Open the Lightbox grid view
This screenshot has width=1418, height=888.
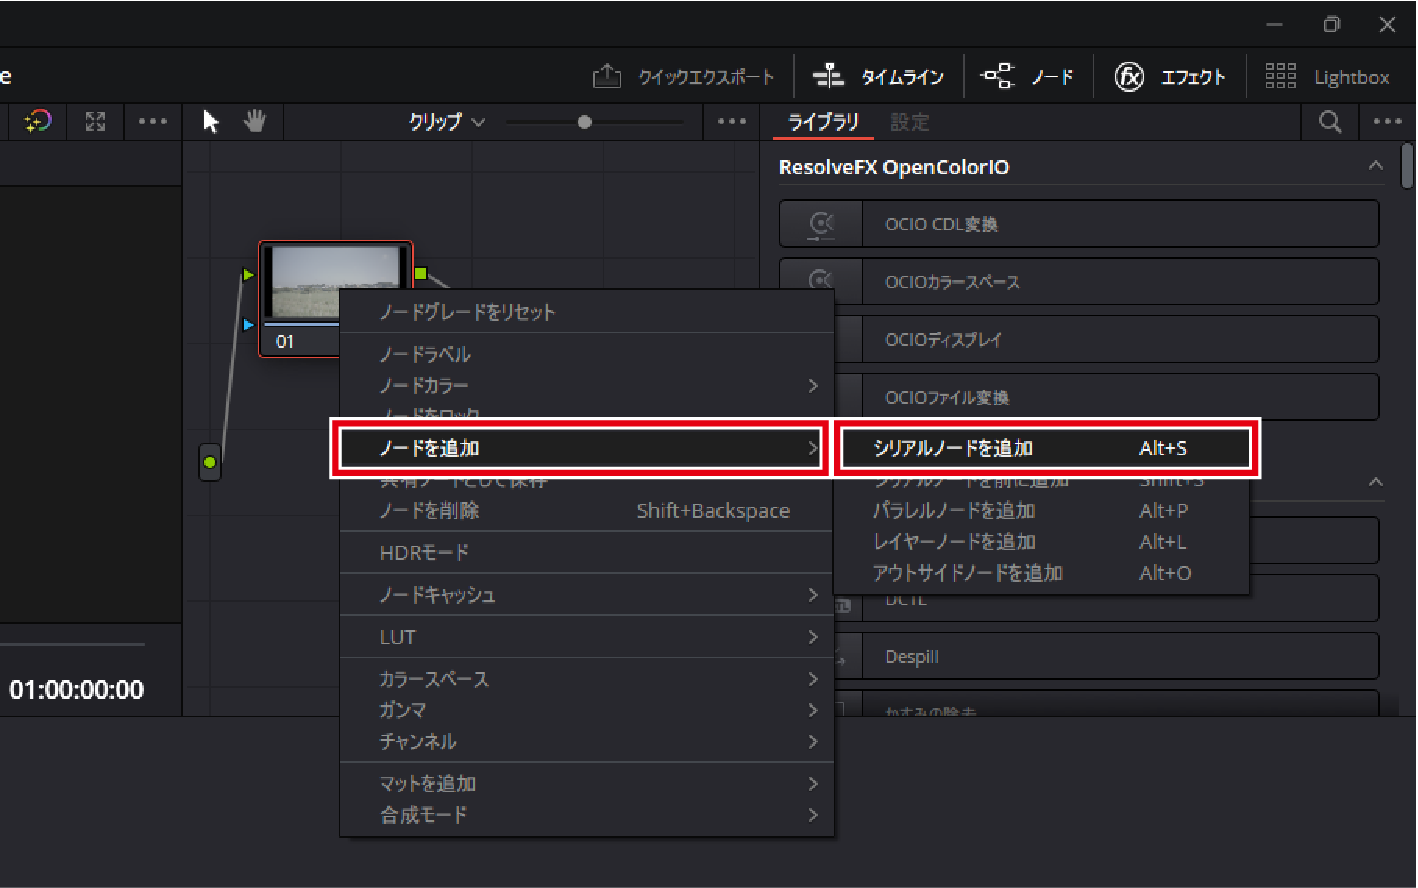click(x=1327, y=77)
